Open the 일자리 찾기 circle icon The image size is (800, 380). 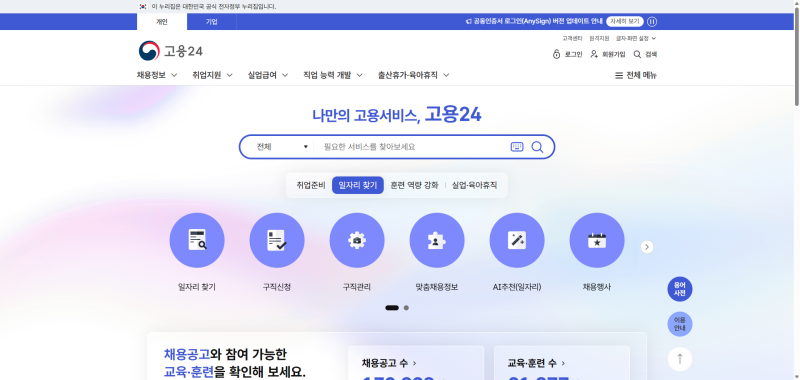click(197, 240)
